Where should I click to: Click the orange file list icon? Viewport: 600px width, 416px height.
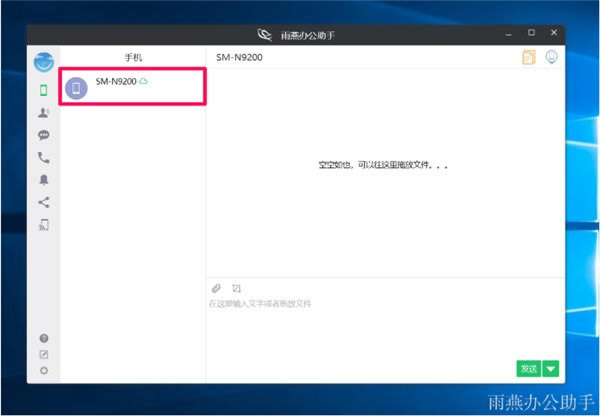(x=529, y=57)
